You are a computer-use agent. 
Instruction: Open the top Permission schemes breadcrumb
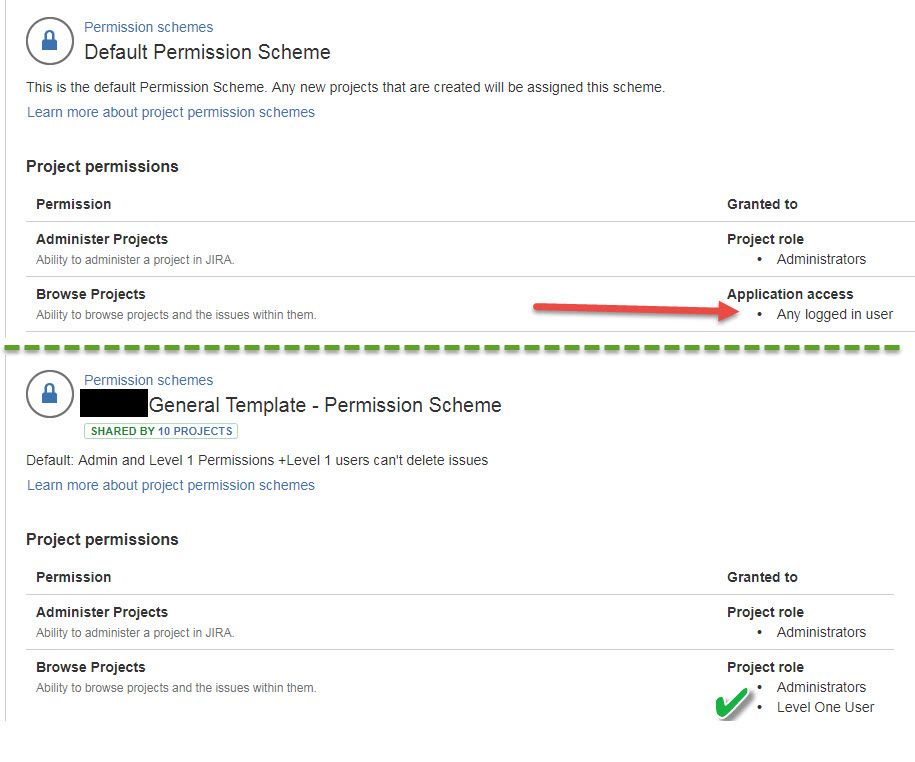[148, 27]
